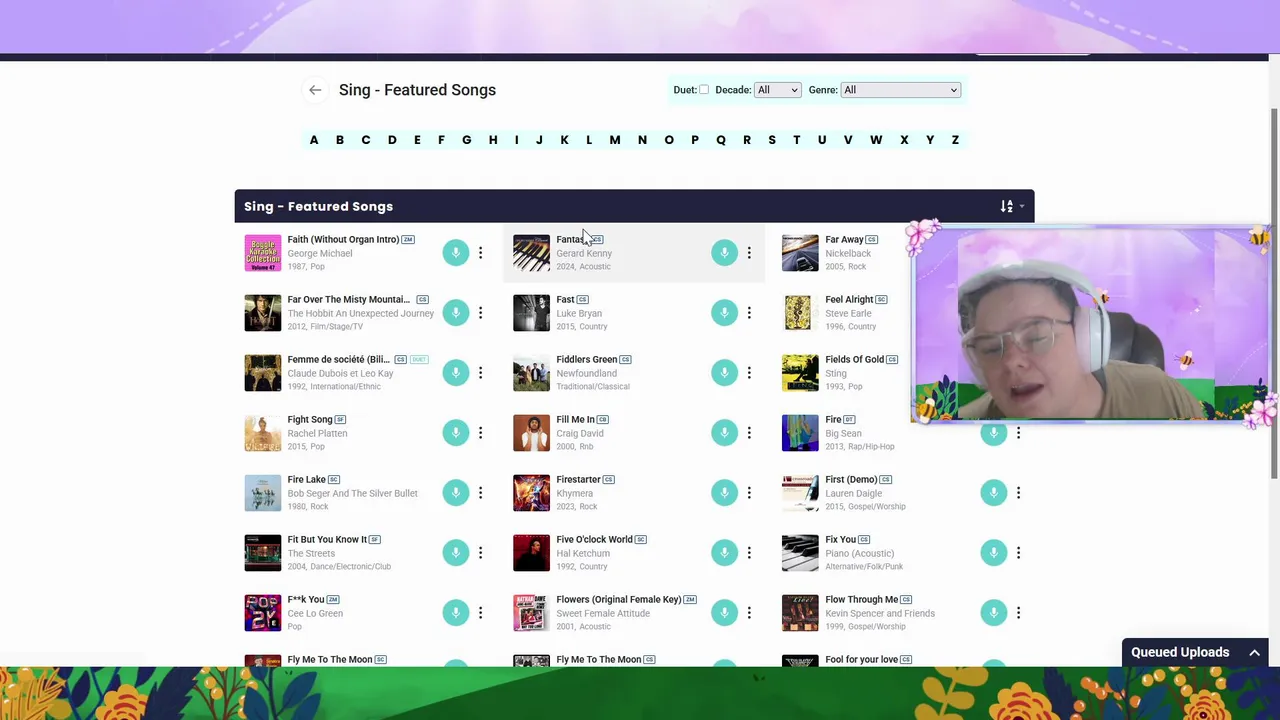The image size is (1280, 720).
Task: Open the Genre dropdown
Action: [901, 90]
